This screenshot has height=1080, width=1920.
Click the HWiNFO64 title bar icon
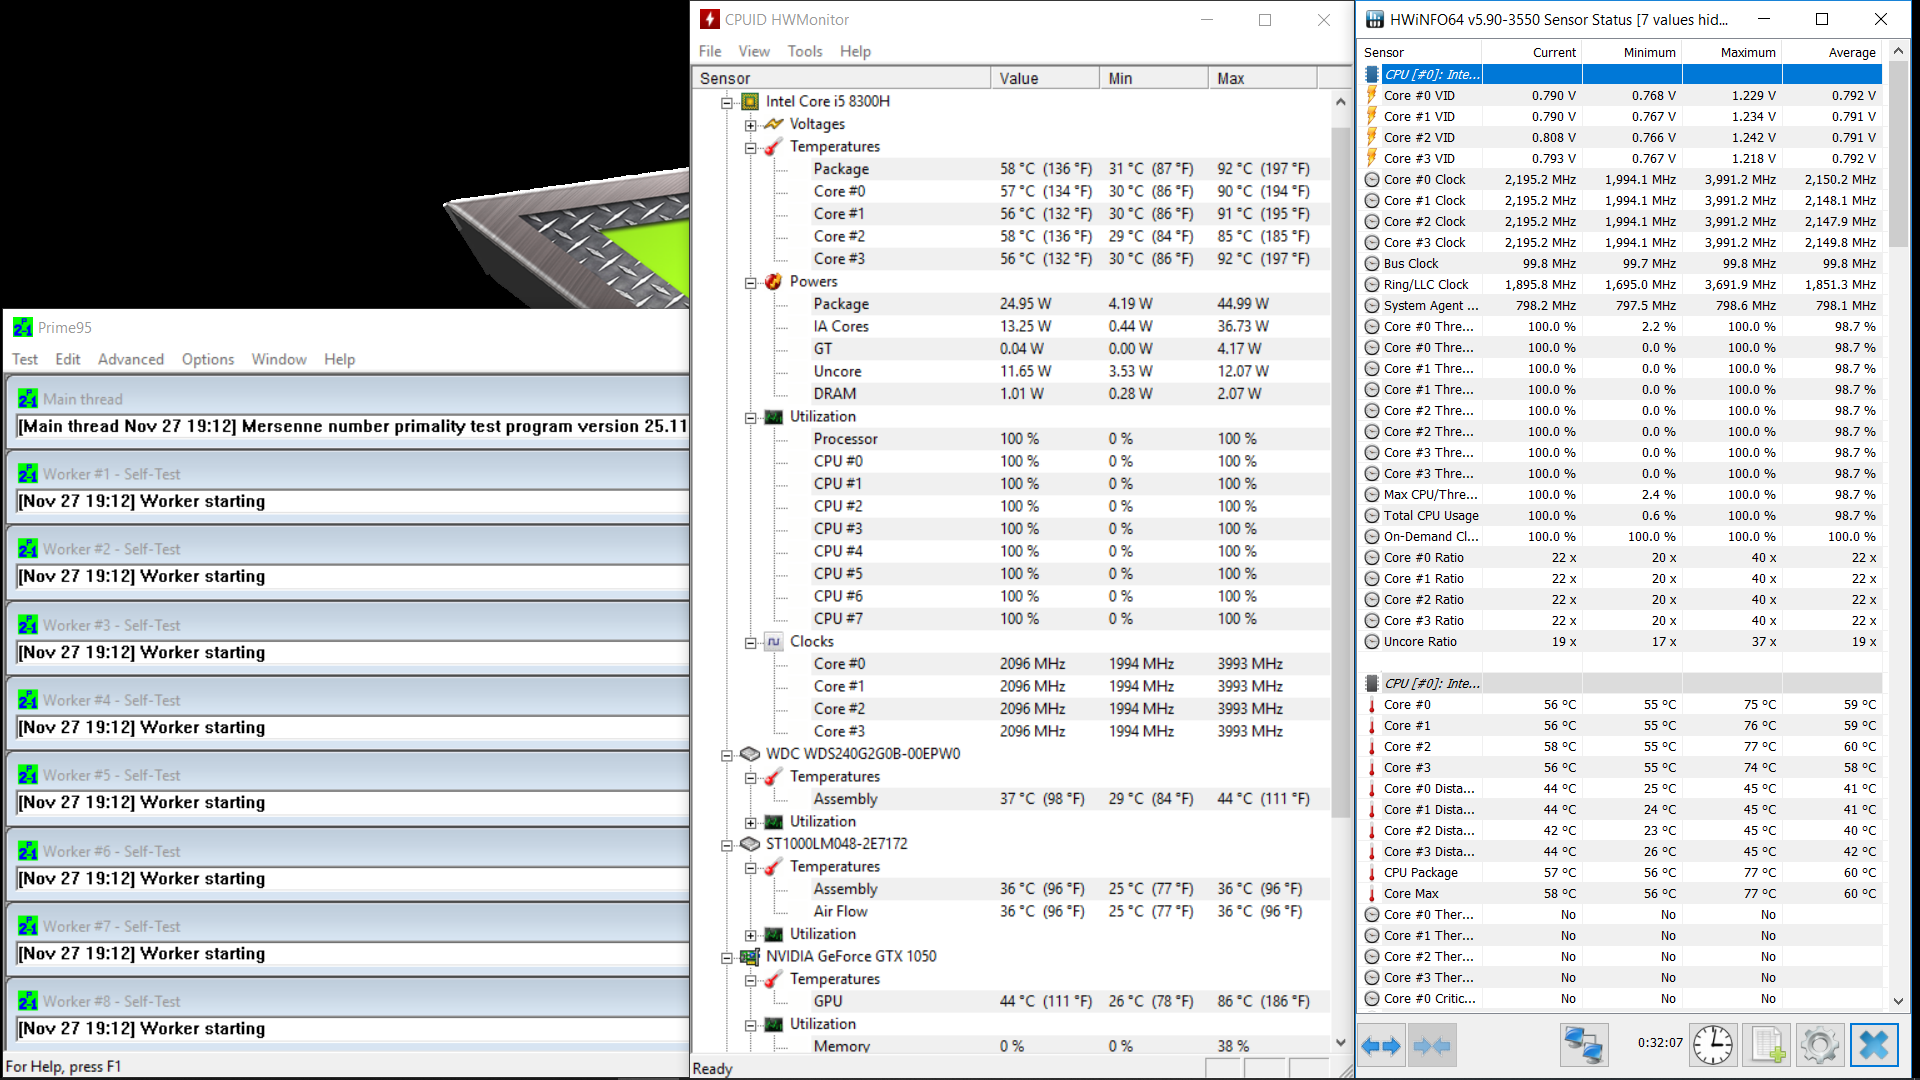1375,19
